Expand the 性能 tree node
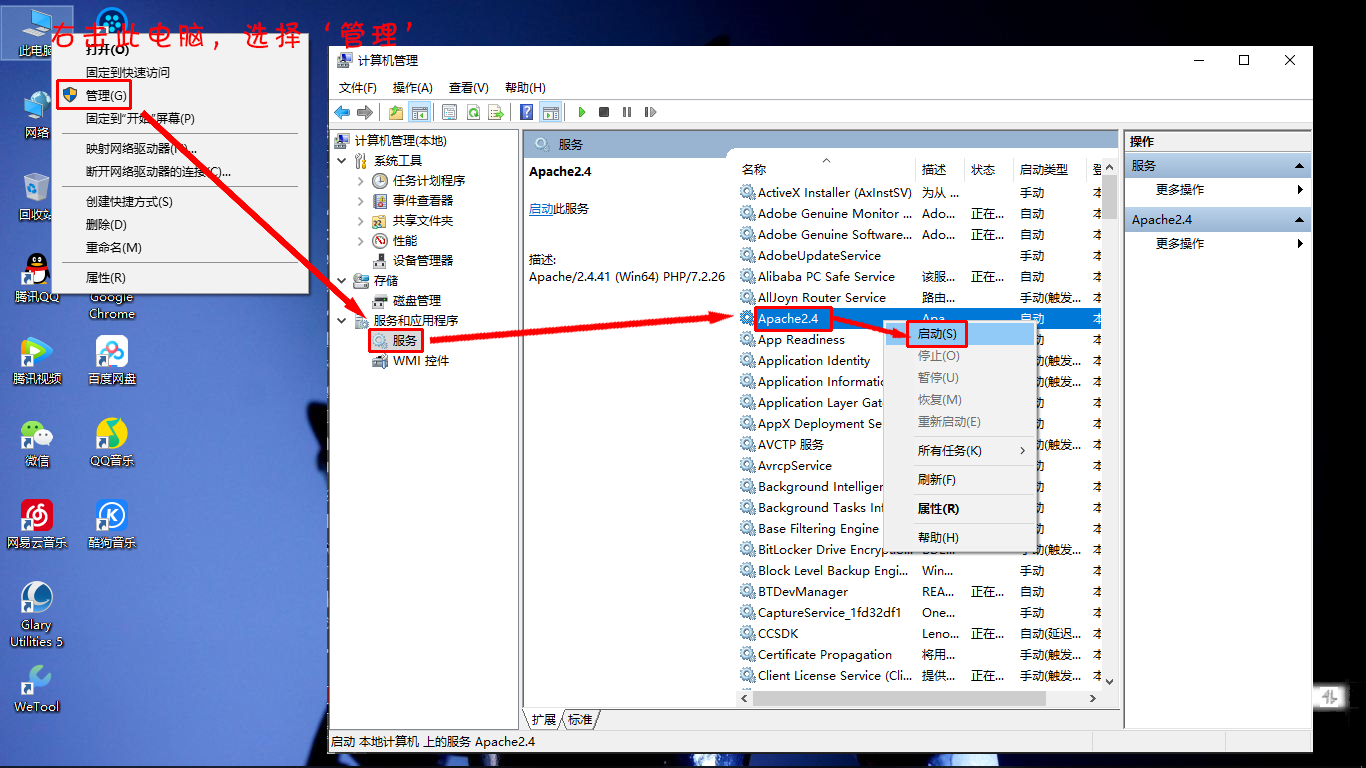1366x768 pixels. coord(361,240)
